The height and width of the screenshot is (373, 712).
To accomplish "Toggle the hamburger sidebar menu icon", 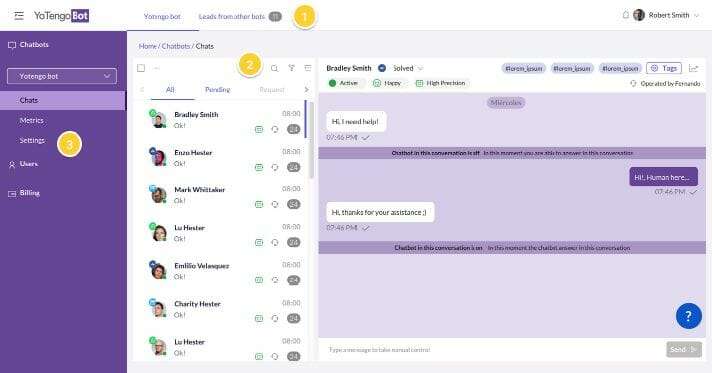I will tap(19, 16).
